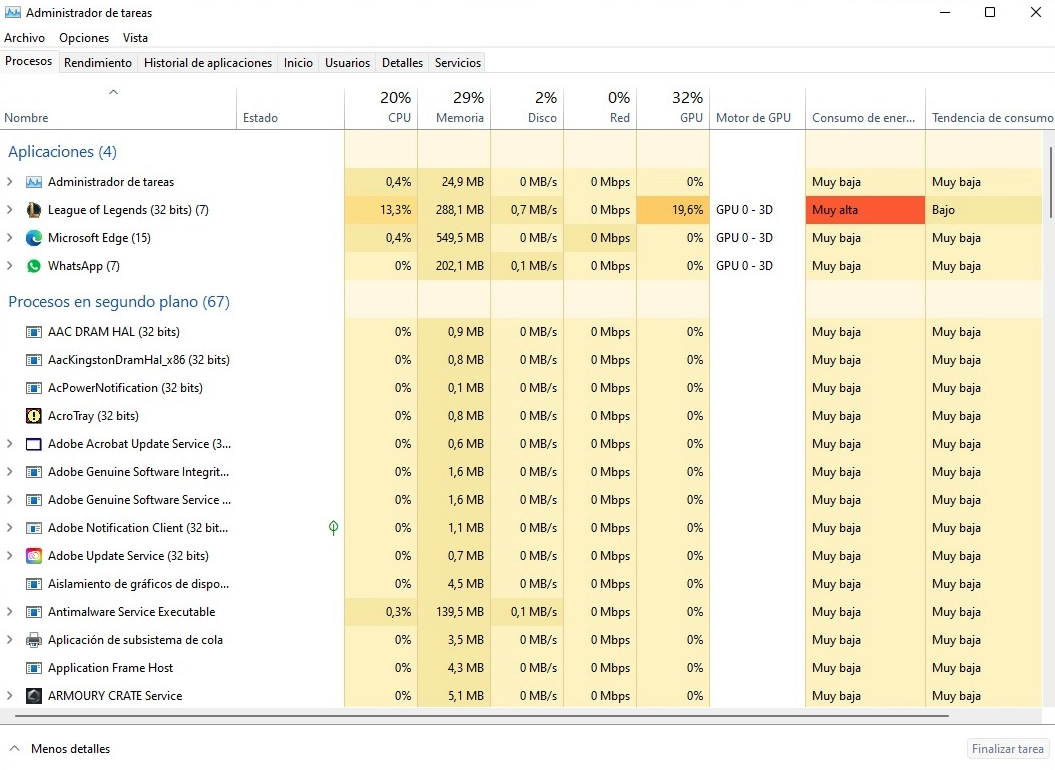Image resolution: width=1055 pixels, height=770 pixels.
Task: Click the League of Legends process icon
Action: click(x=34, y=210)
